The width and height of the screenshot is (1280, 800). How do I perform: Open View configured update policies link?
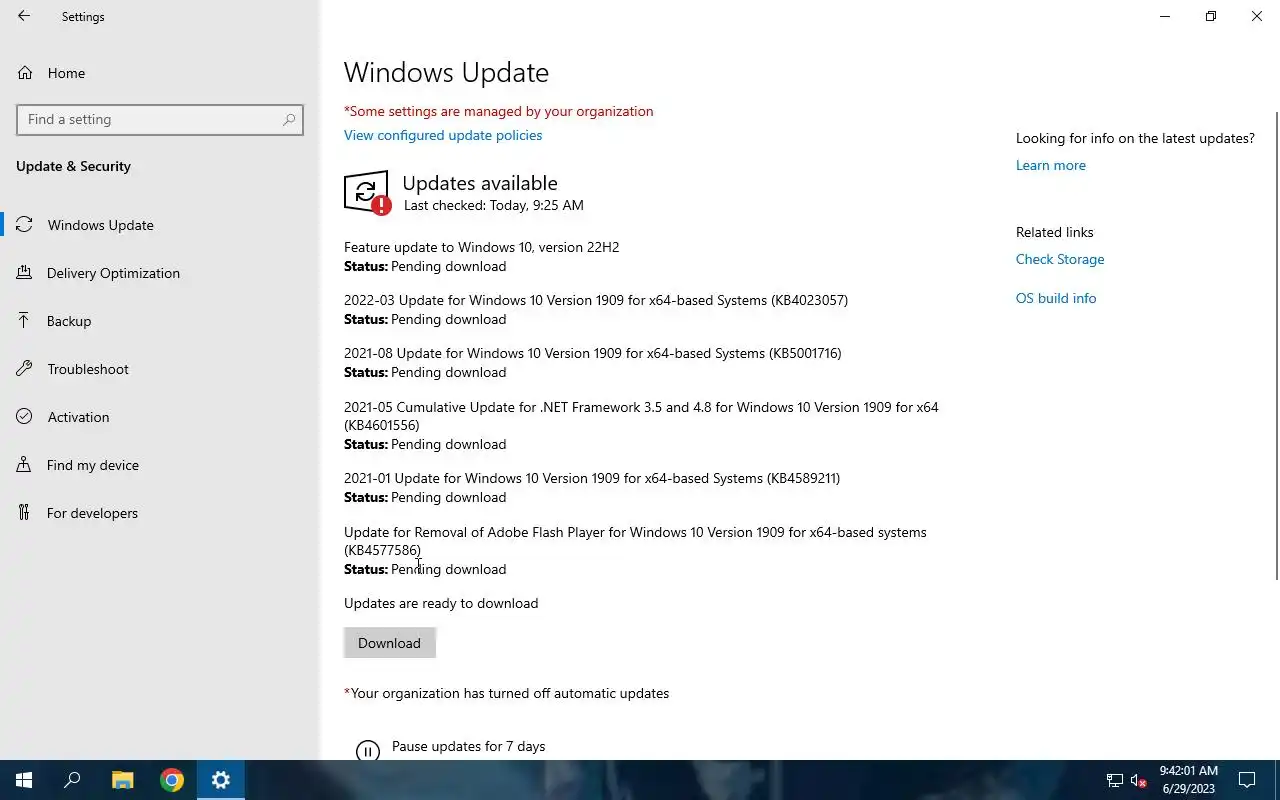click(x=443, y=135)
